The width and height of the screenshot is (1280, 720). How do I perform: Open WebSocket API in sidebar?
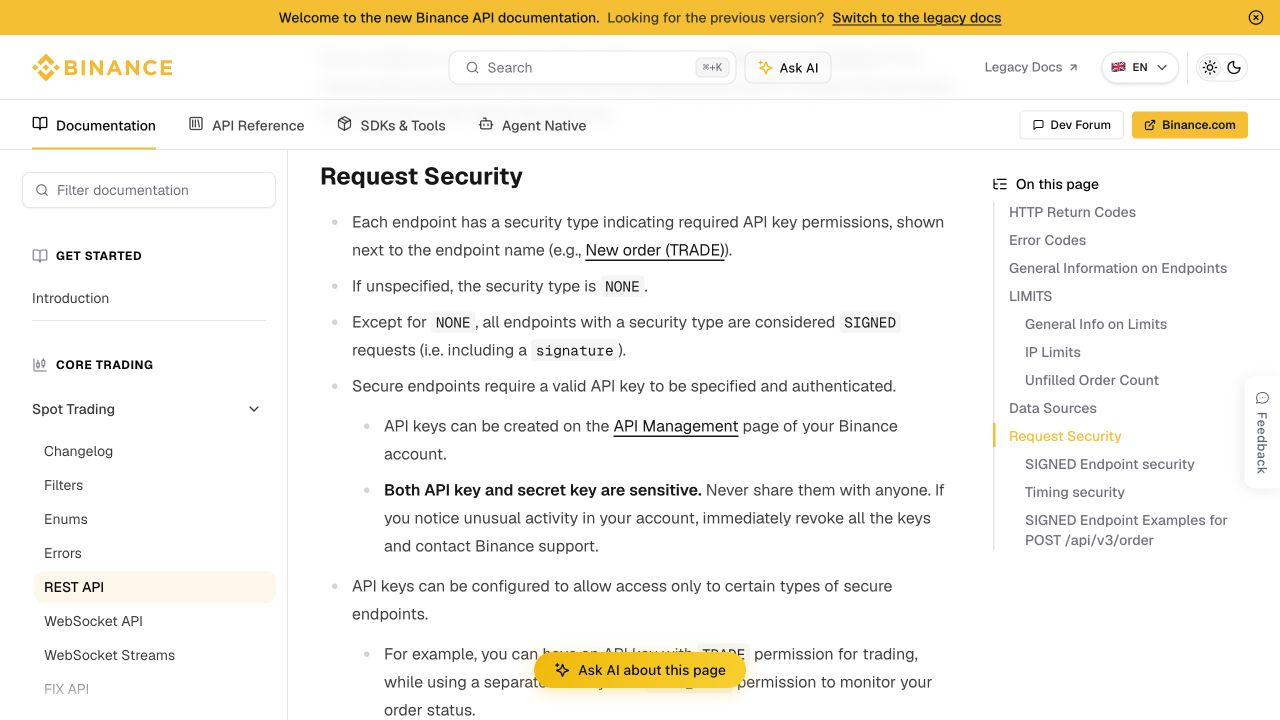click(x=93, y=621)
